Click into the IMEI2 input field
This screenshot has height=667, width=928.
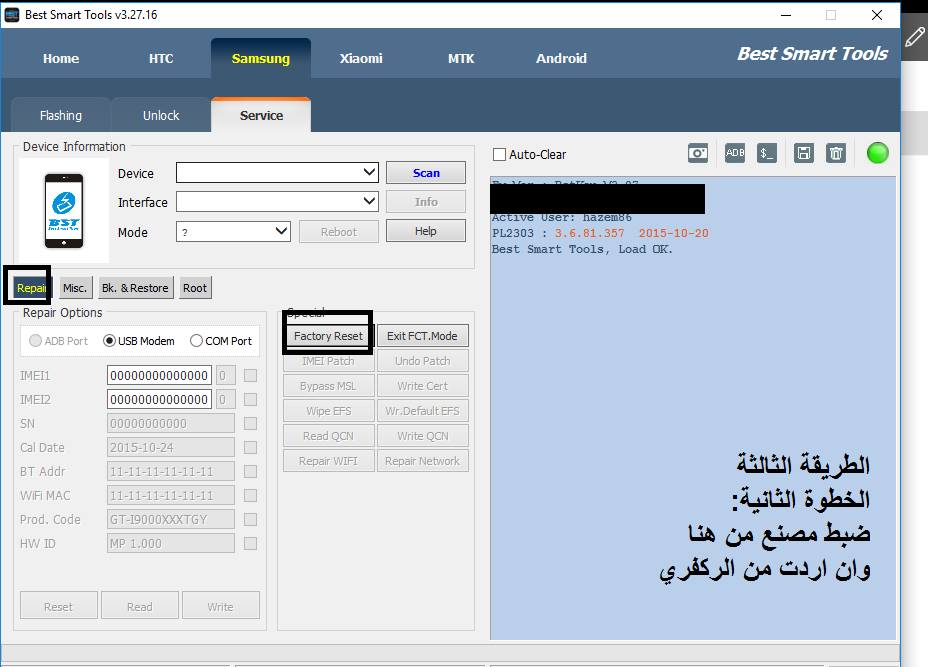(159, 399)
